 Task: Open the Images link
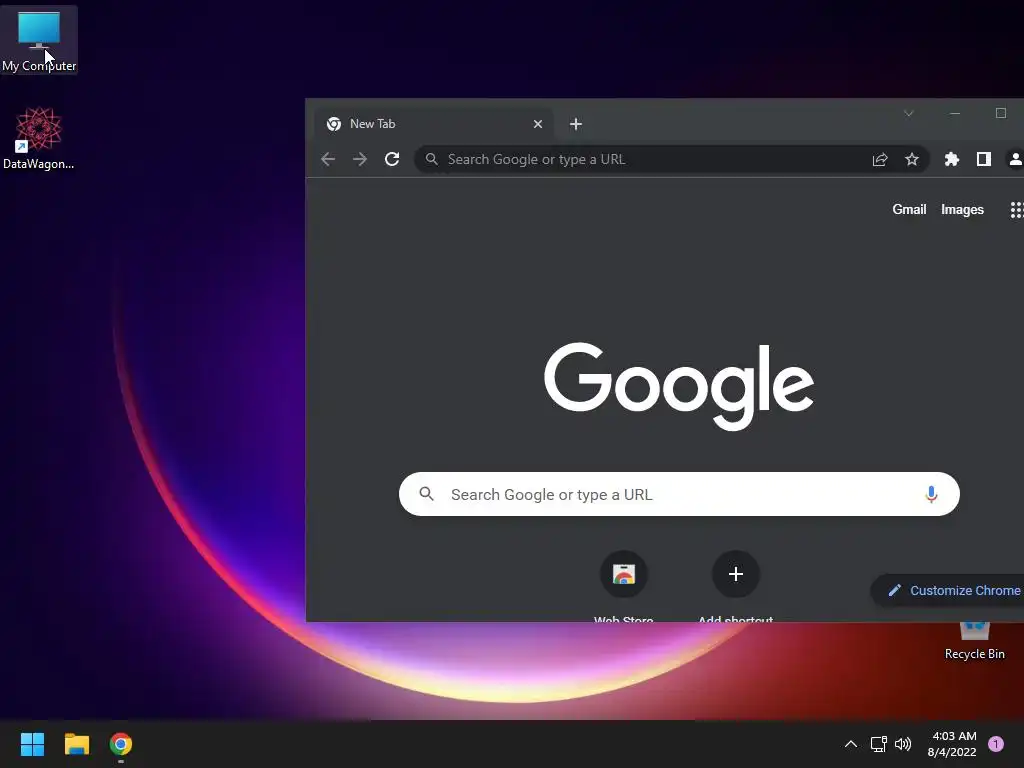[x=962, y=210]
